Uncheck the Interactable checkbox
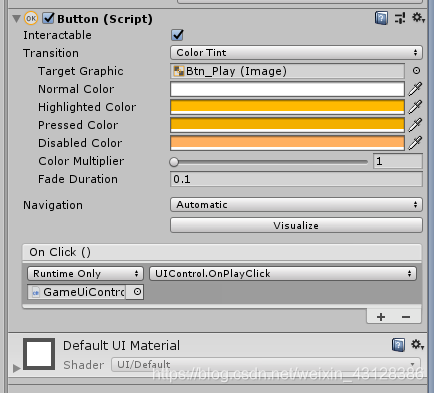 click(x=177, y=35)
